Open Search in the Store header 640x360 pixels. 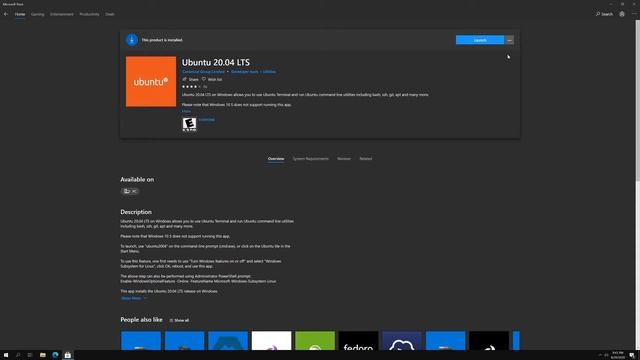[604, 14]
